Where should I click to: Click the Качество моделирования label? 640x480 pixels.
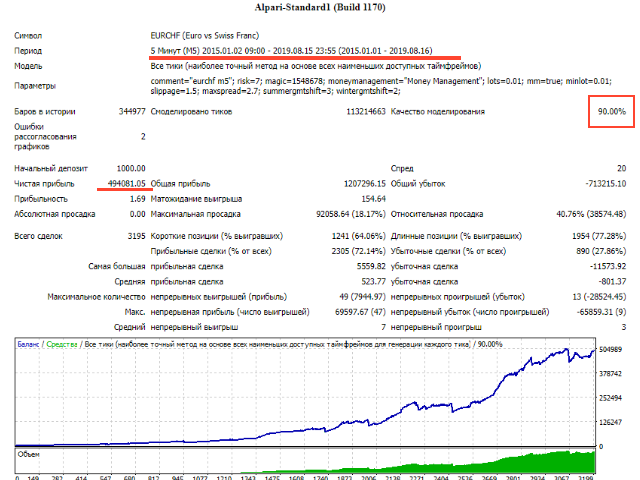[438, 111]
